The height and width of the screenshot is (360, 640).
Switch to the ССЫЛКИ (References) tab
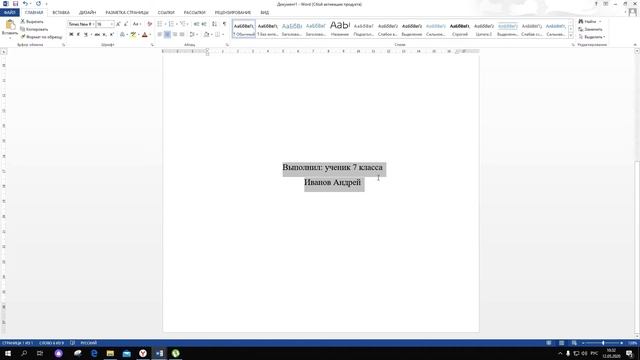click(166, 12)
